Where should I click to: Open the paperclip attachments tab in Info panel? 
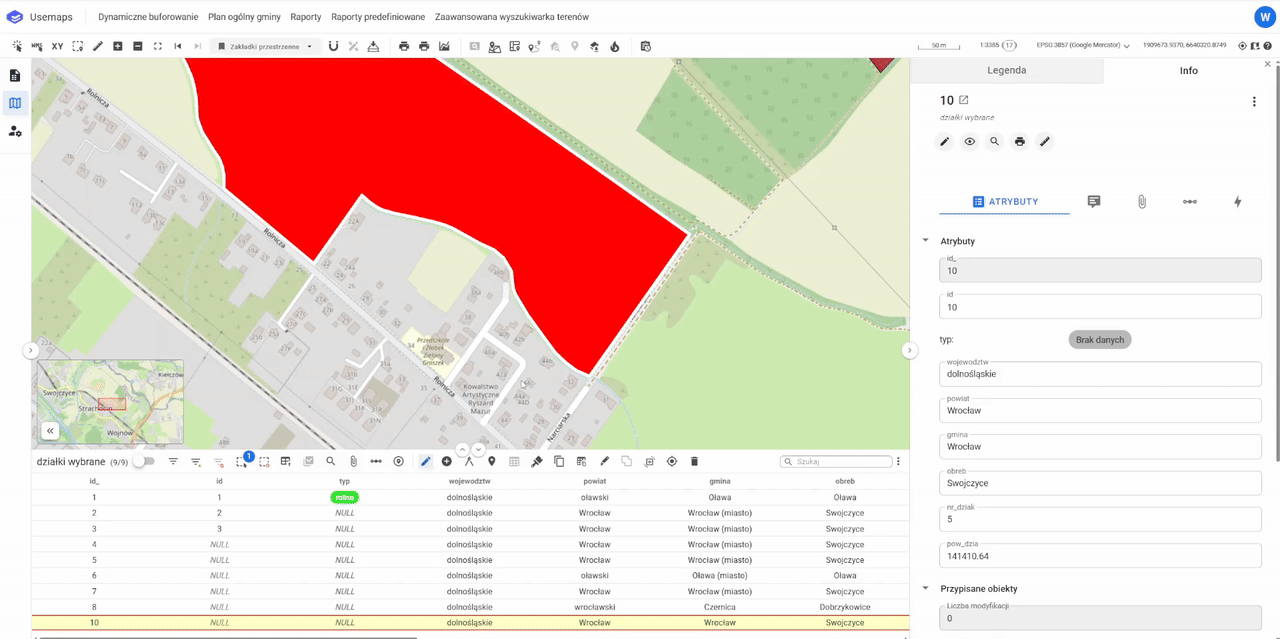(1141, 202)
